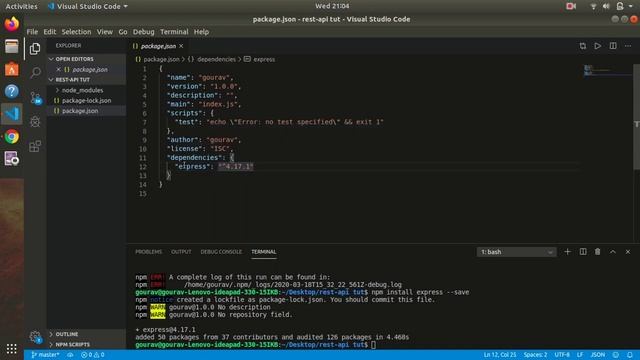
Task: Open the Visual Studio Code app menu arrow
Action: point(126,6)
